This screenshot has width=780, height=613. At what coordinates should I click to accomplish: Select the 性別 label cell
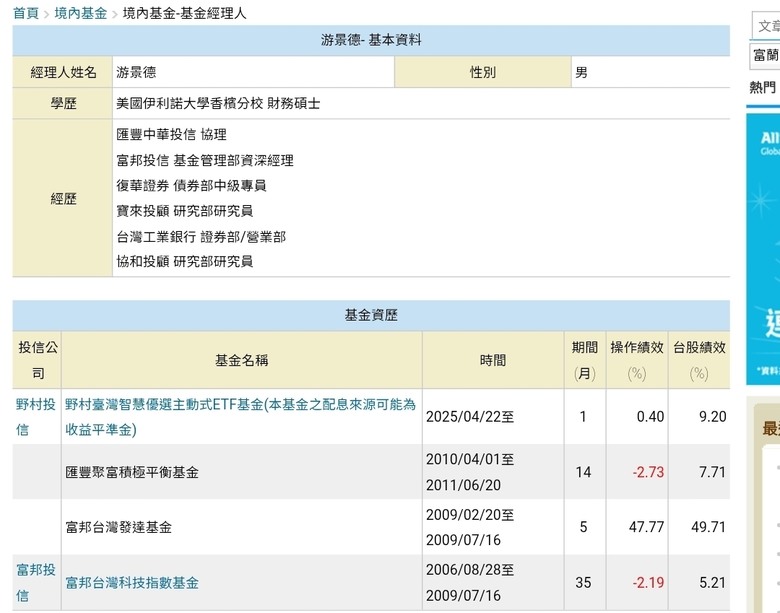coord(483,73)
